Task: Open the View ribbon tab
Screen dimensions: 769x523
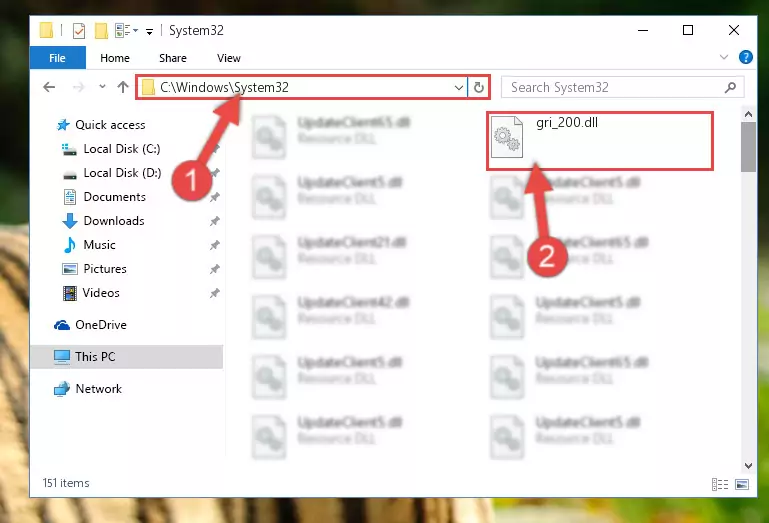Action: [x=229, y=58]
